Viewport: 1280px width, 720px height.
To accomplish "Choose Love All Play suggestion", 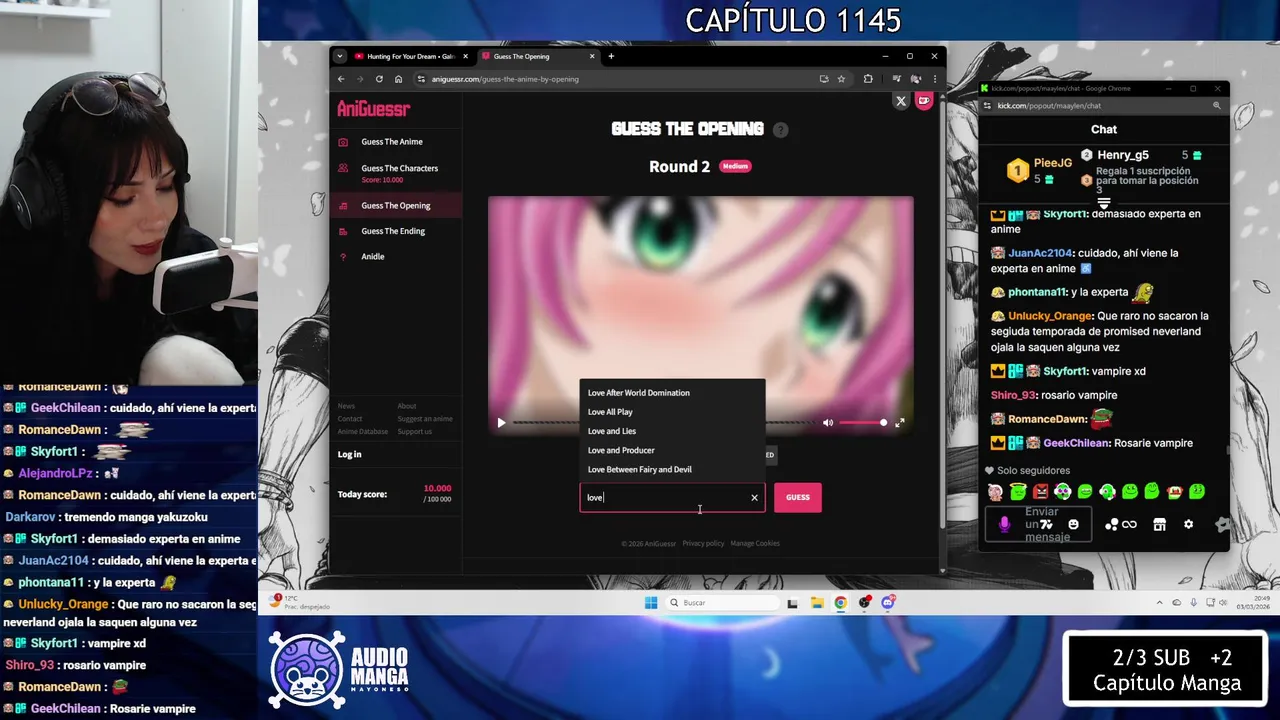I will (x=672, y=412).
